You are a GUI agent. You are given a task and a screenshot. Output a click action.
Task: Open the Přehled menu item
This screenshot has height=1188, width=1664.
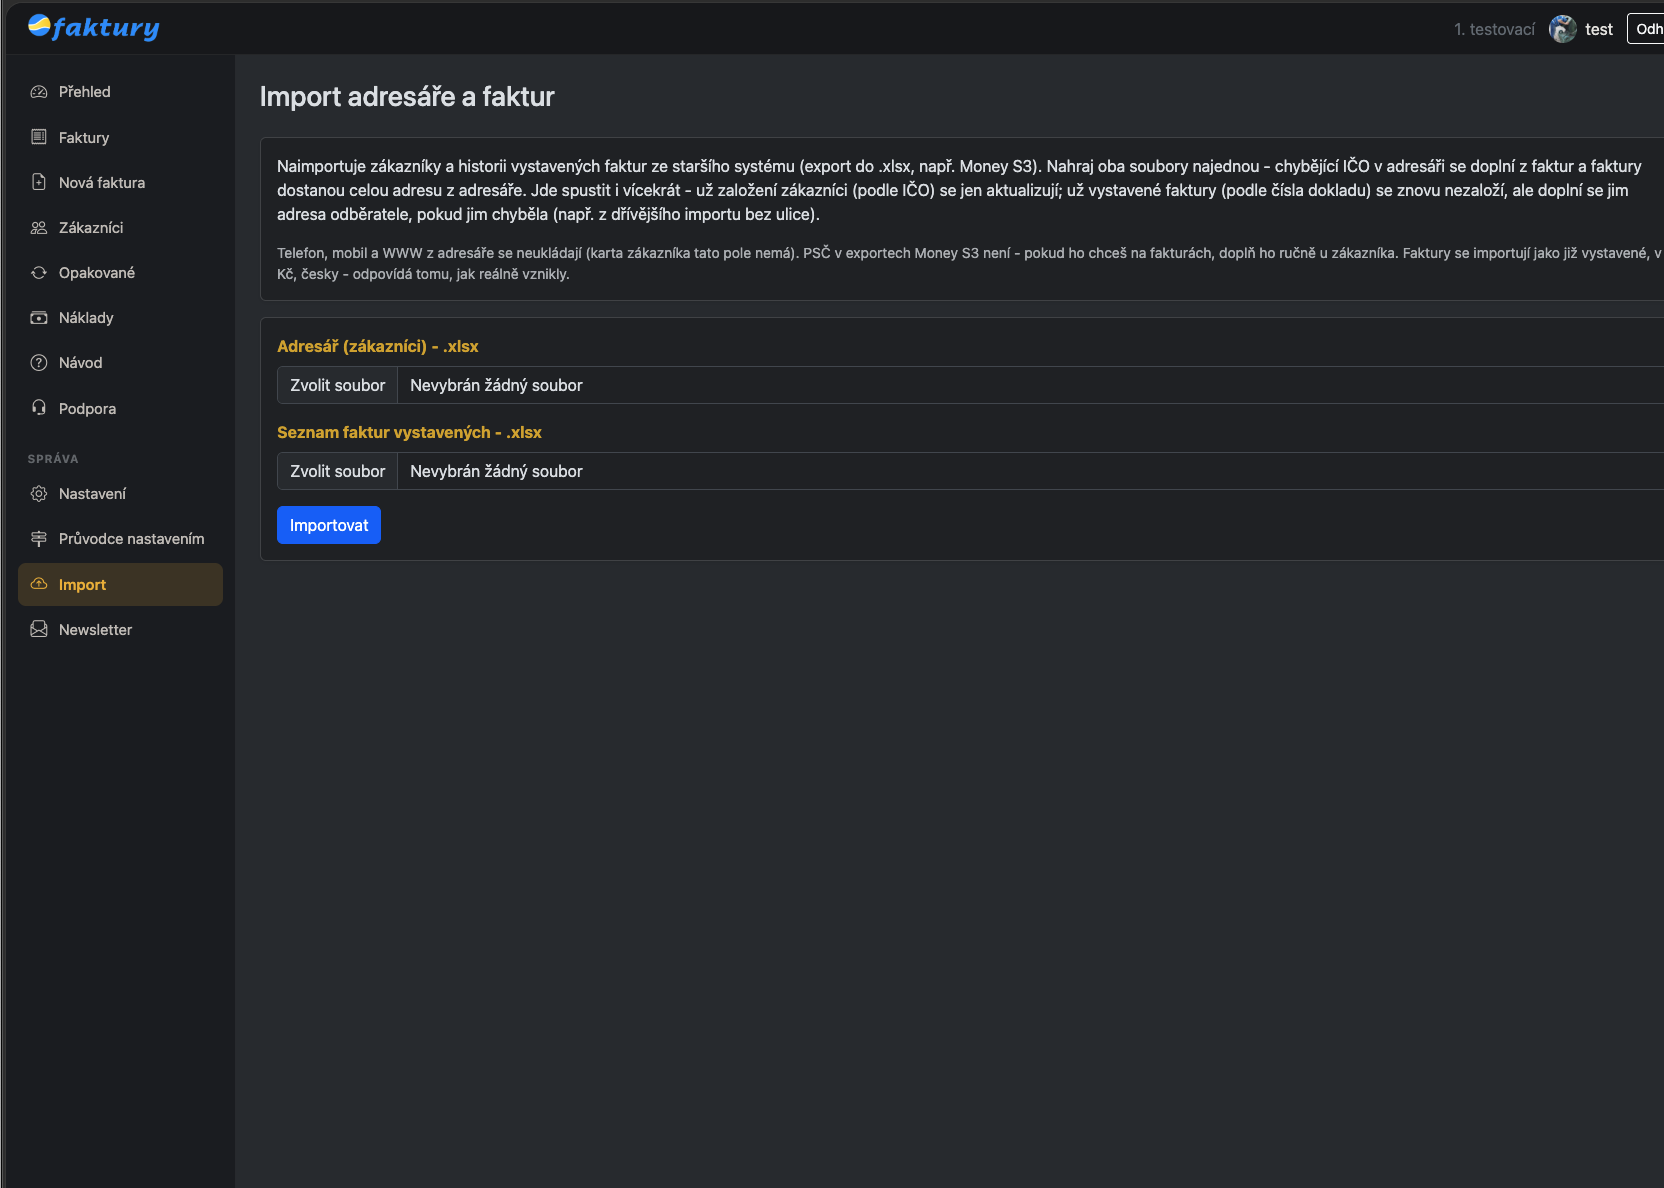120,92
